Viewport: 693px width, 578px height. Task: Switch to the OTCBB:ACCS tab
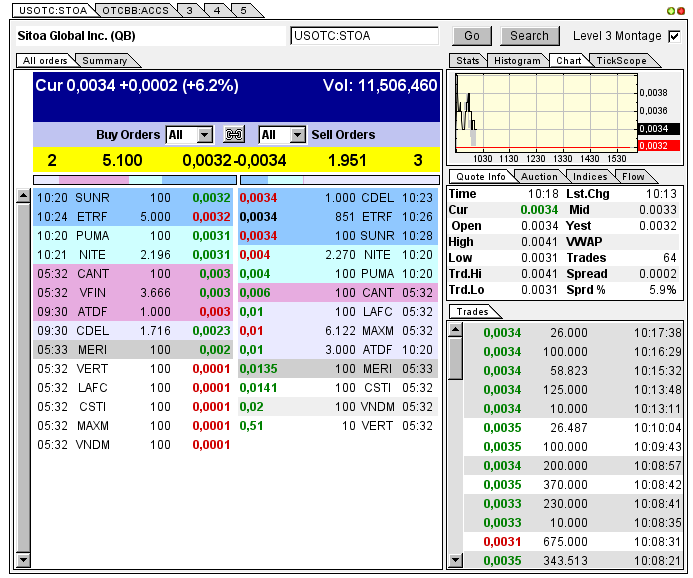[x=136, y=10]
